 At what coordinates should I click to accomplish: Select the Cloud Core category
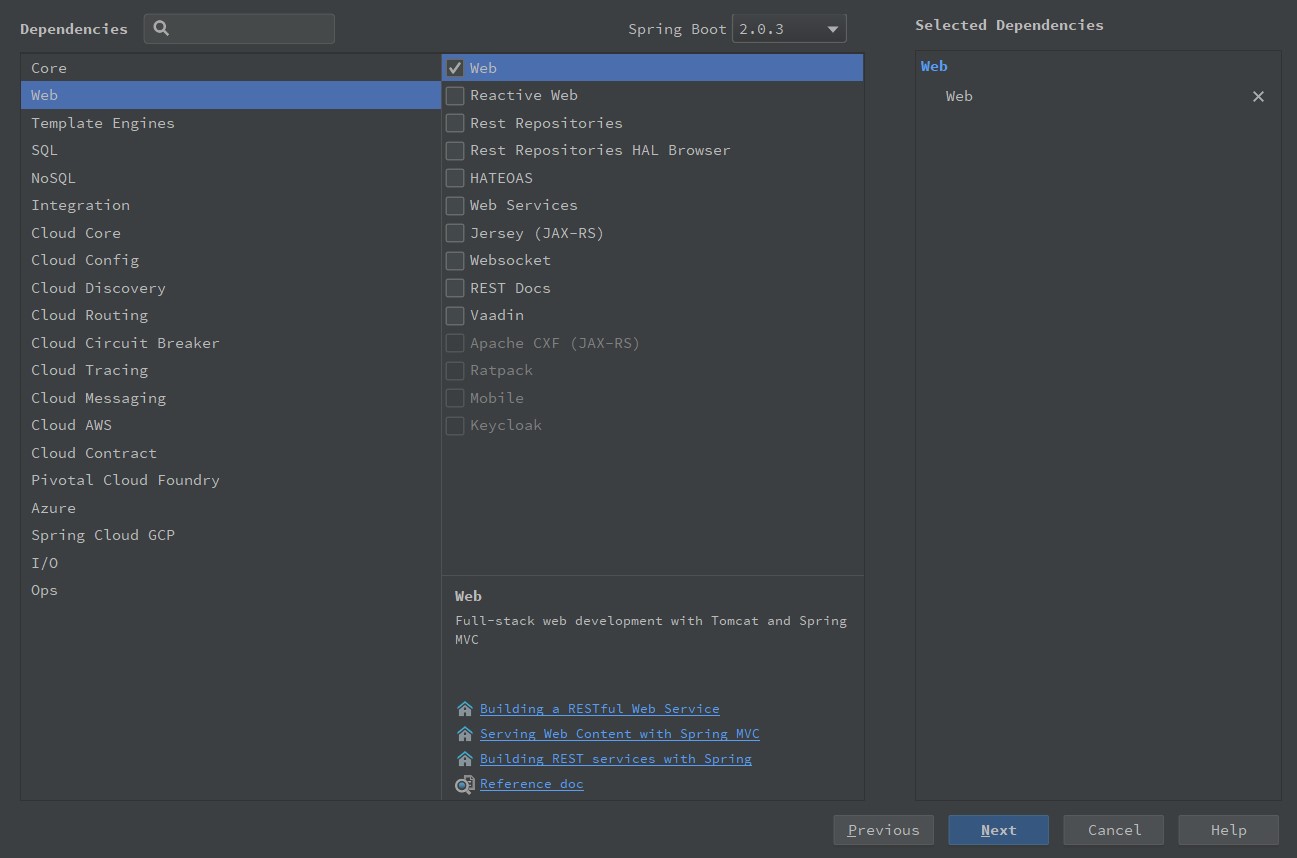[x=230, y=233]
